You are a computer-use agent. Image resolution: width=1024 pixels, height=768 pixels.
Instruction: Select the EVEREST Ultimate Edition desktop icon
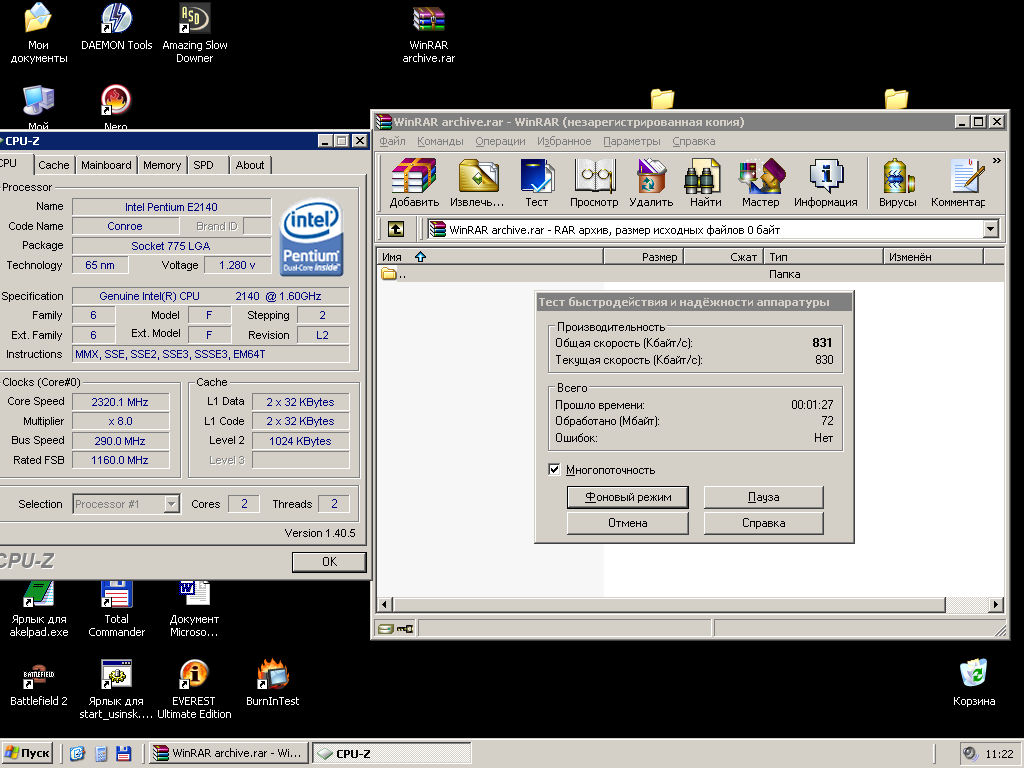tap(194, 690)
